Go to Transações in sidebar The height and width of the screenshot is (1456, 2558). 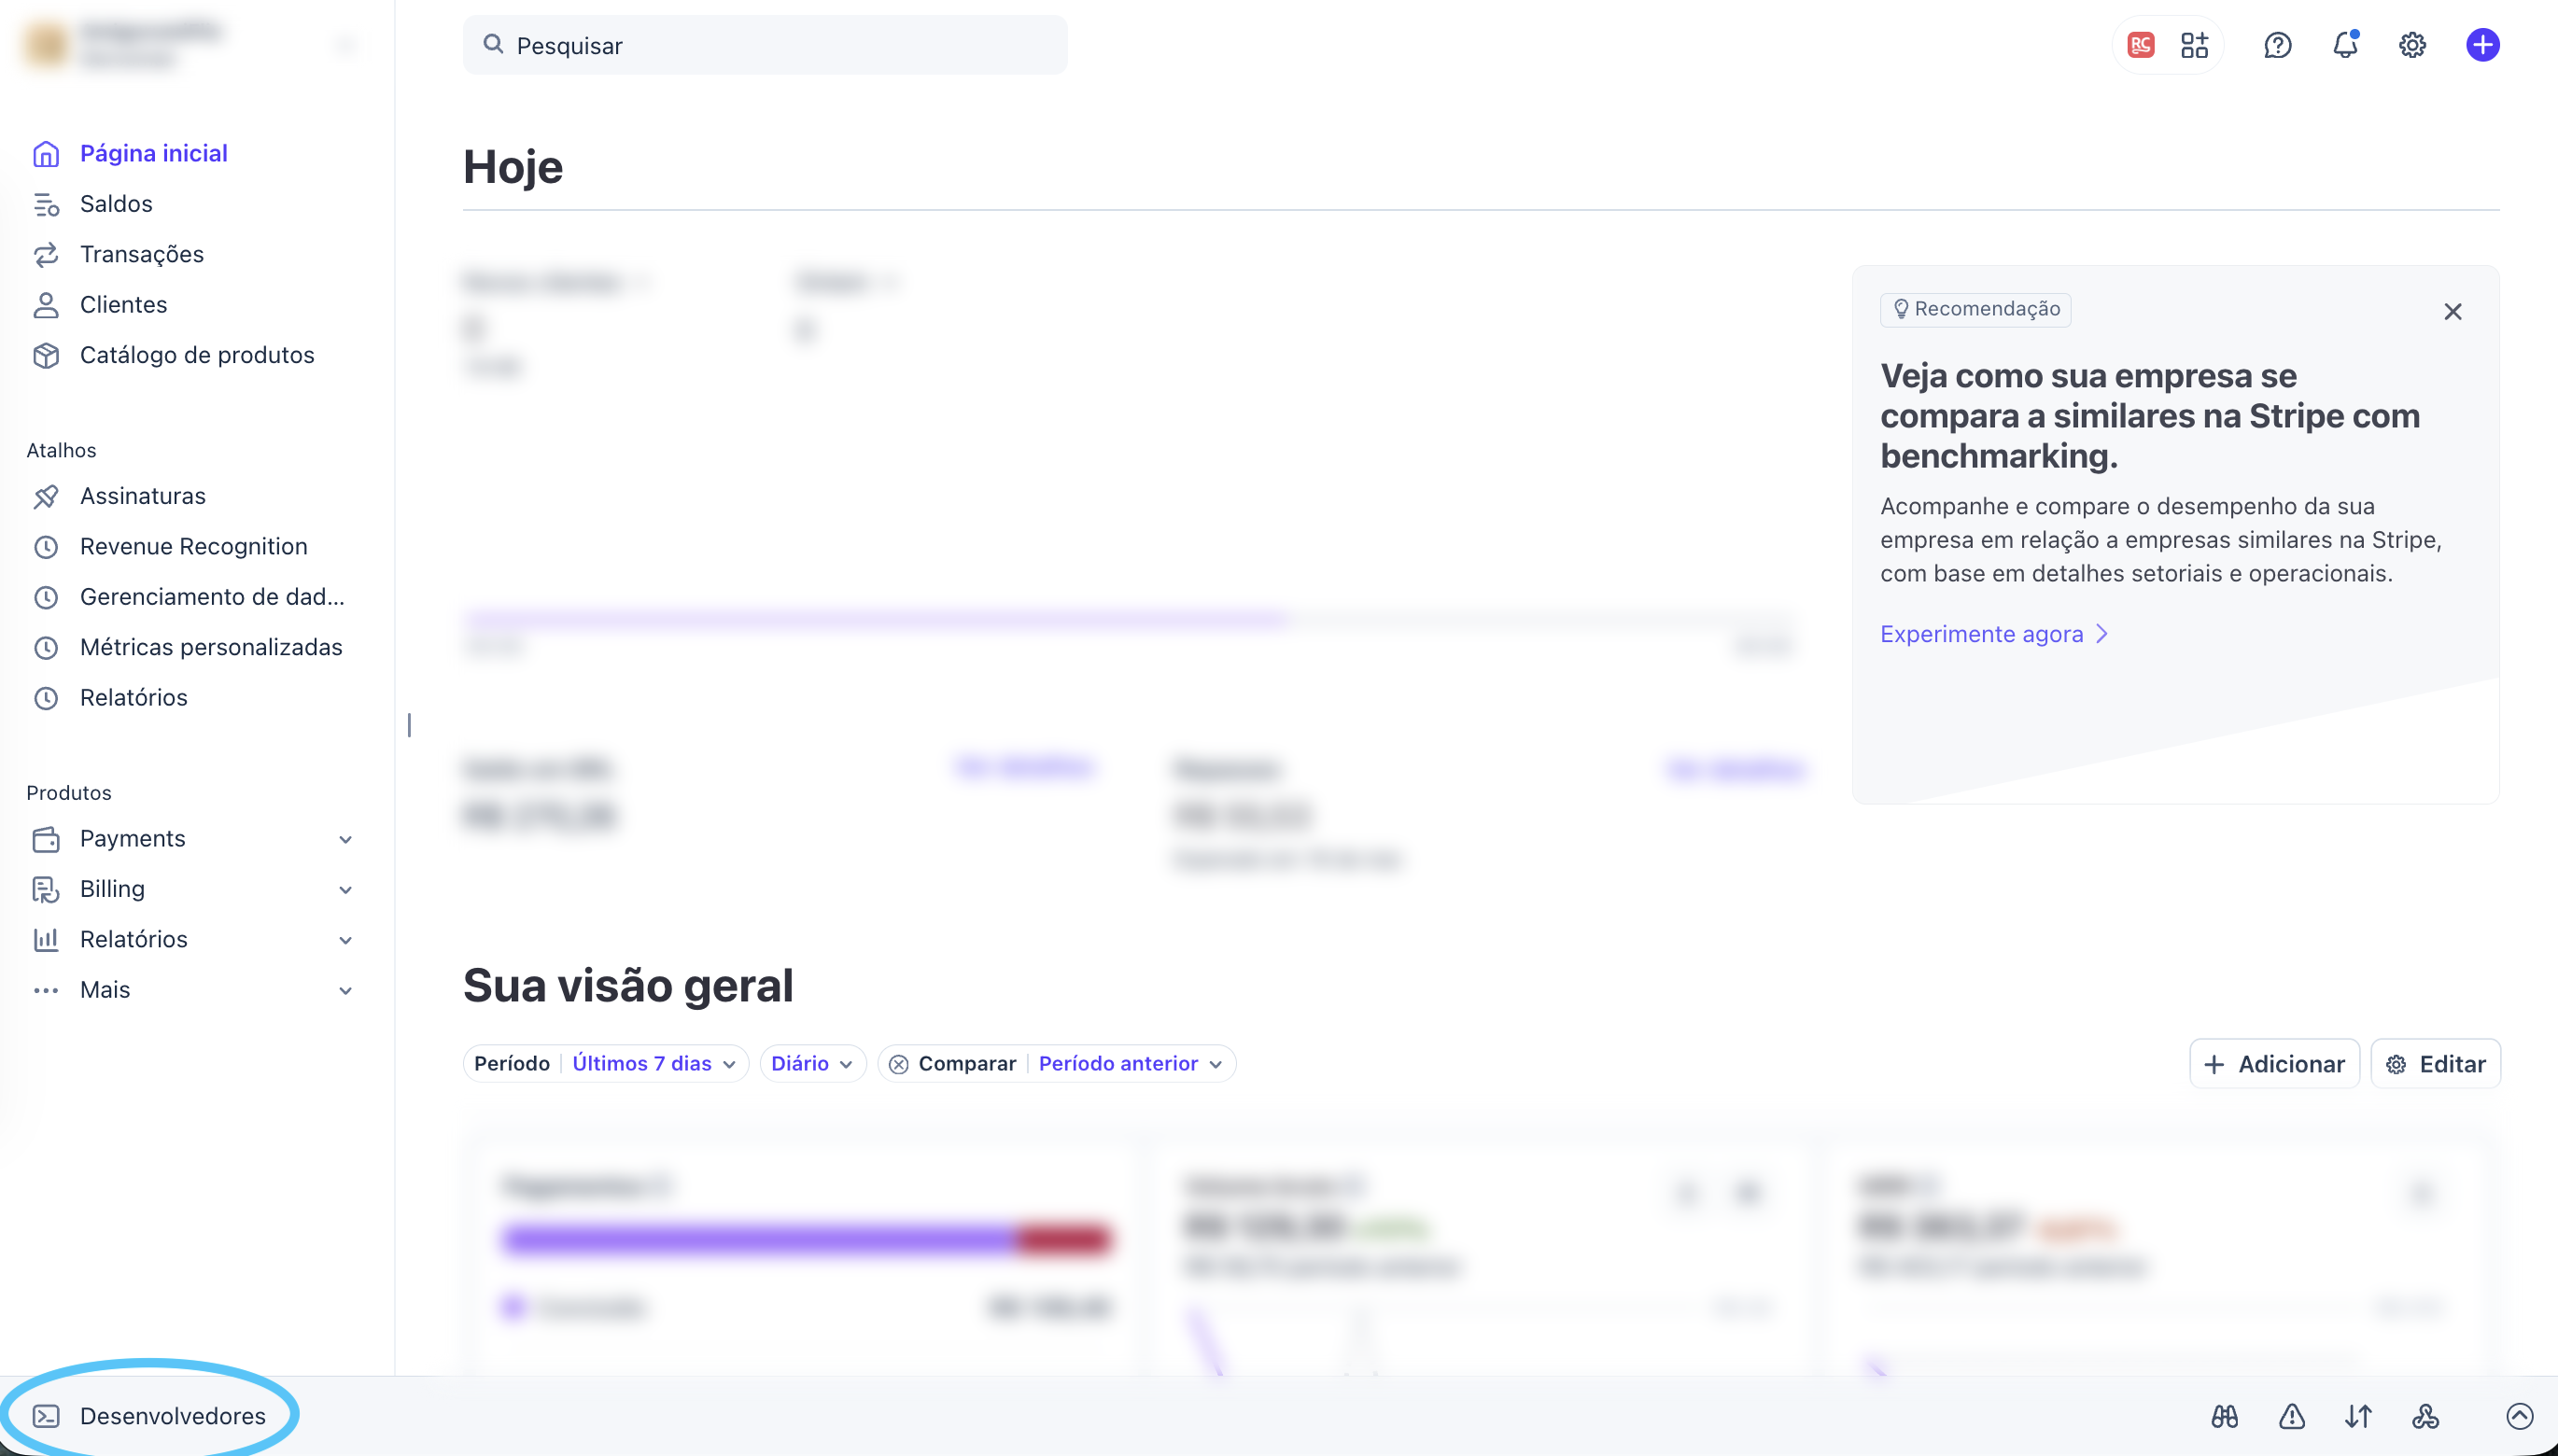[x=141, y=254]
